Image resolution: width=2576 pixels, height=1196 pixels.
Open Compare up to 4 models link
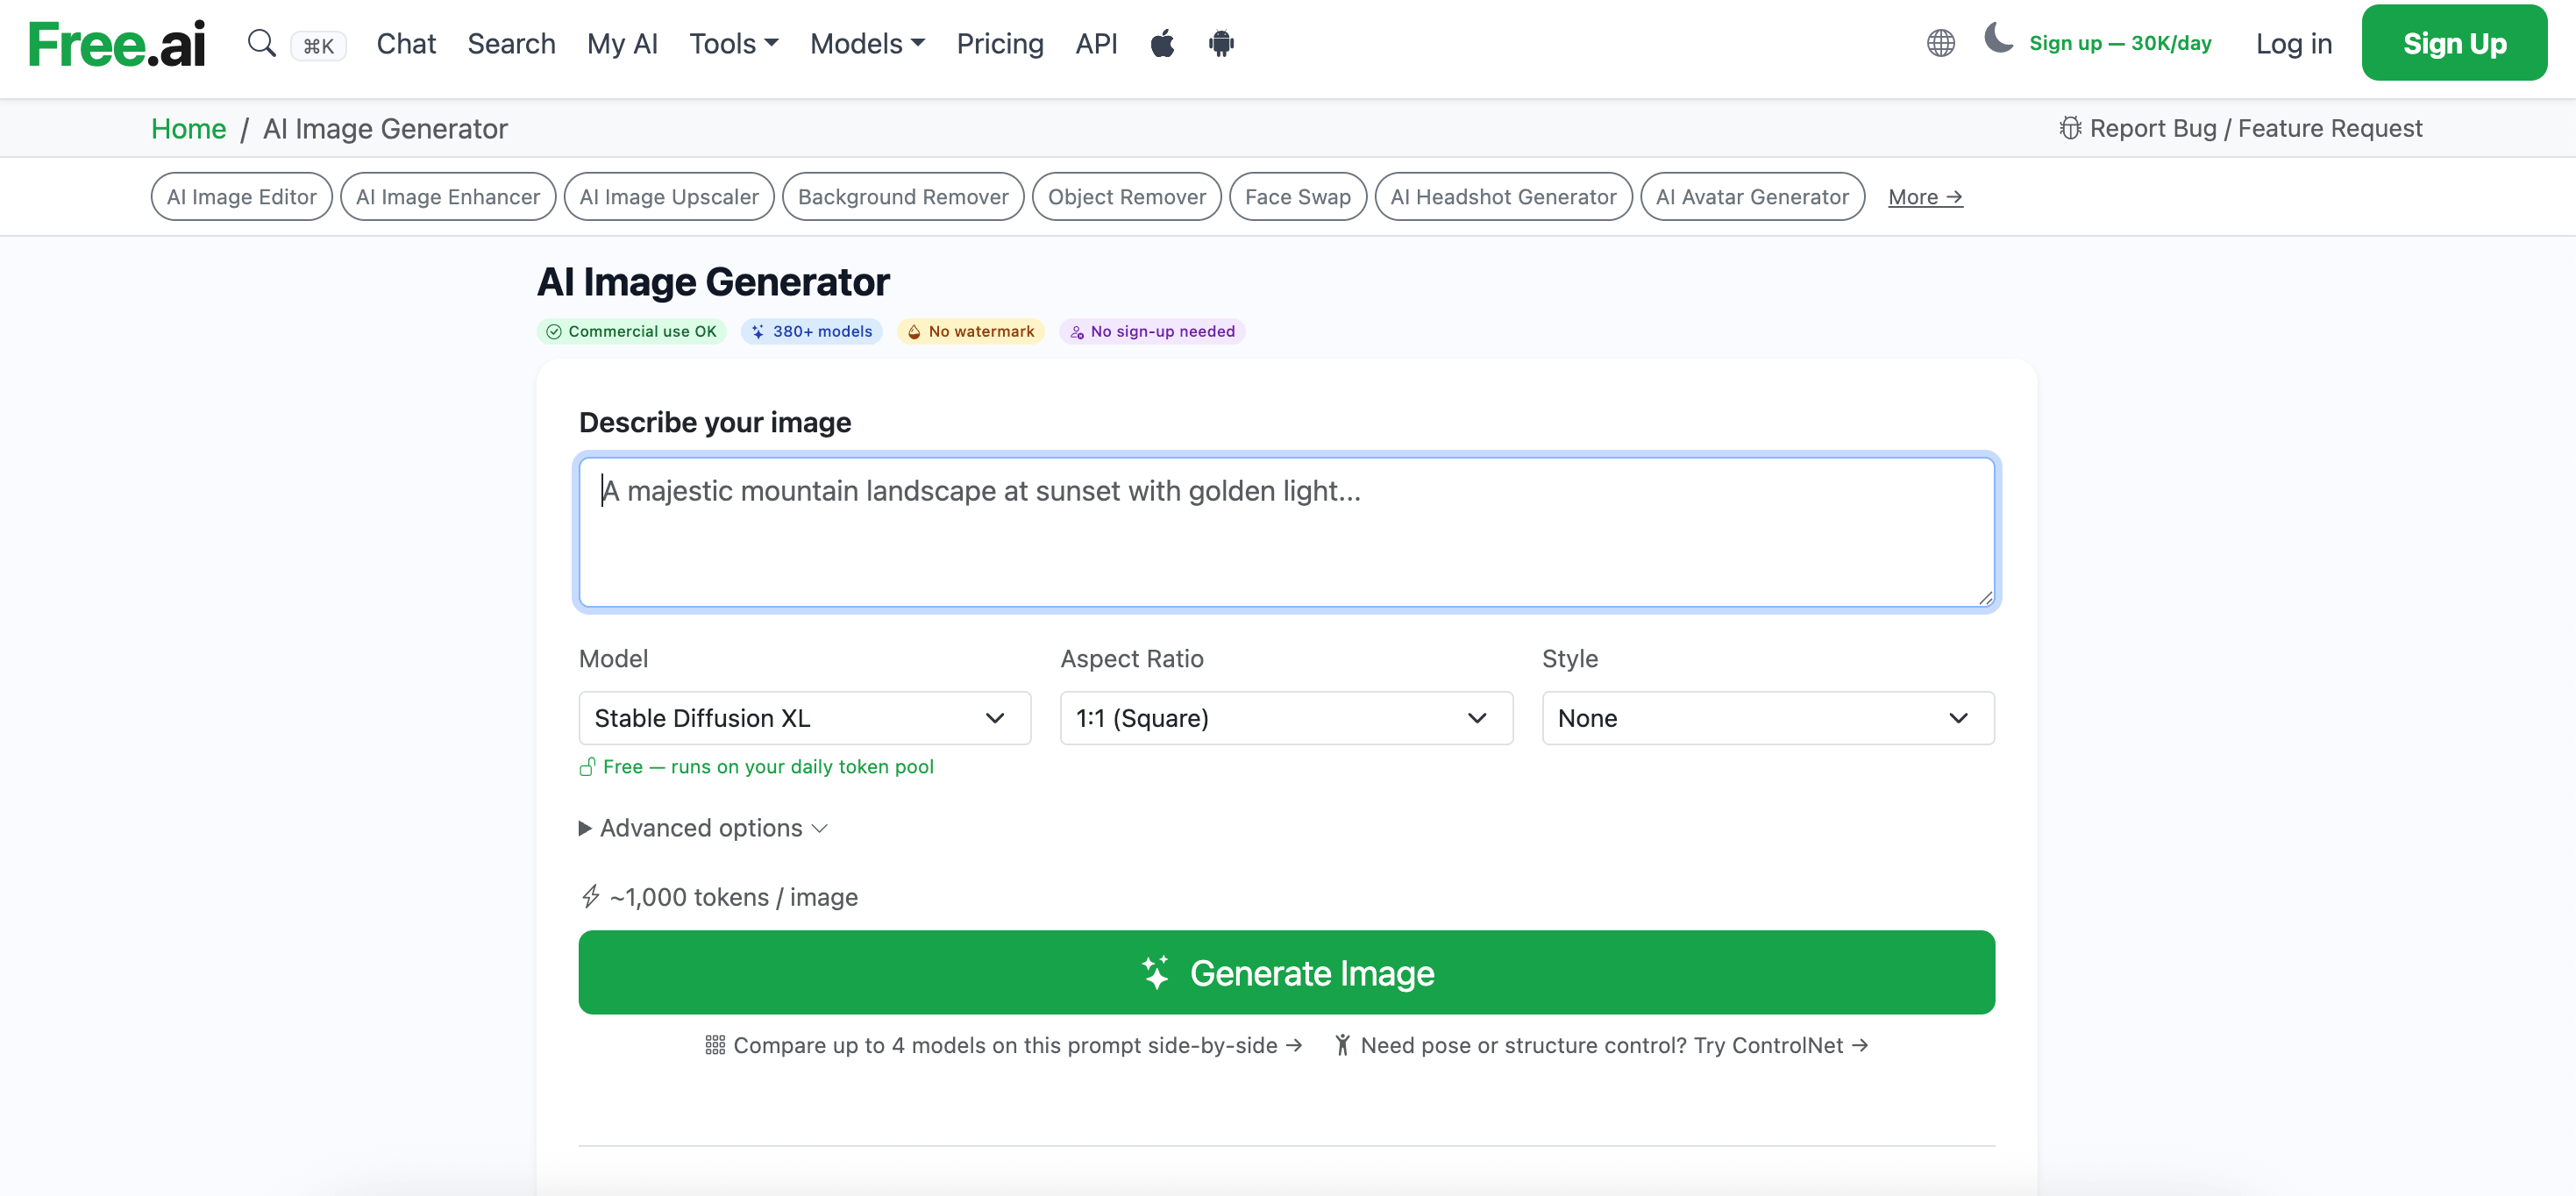point(1003,1045)
